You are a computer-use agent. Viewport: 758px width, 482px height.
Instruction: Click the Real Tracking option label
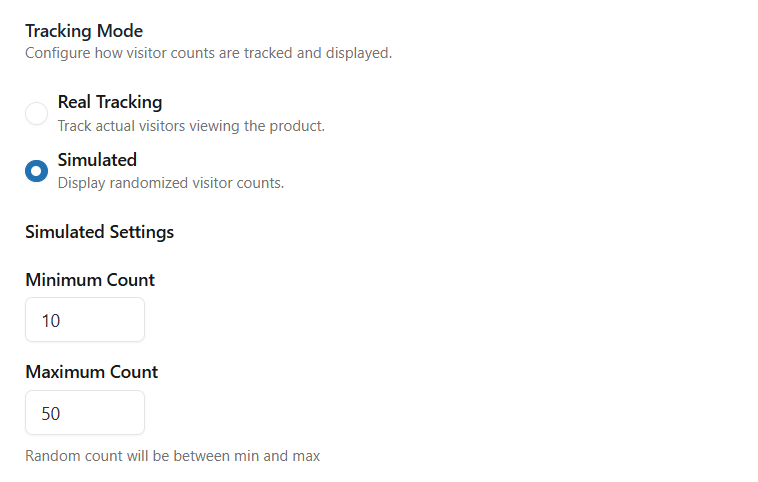110,102
